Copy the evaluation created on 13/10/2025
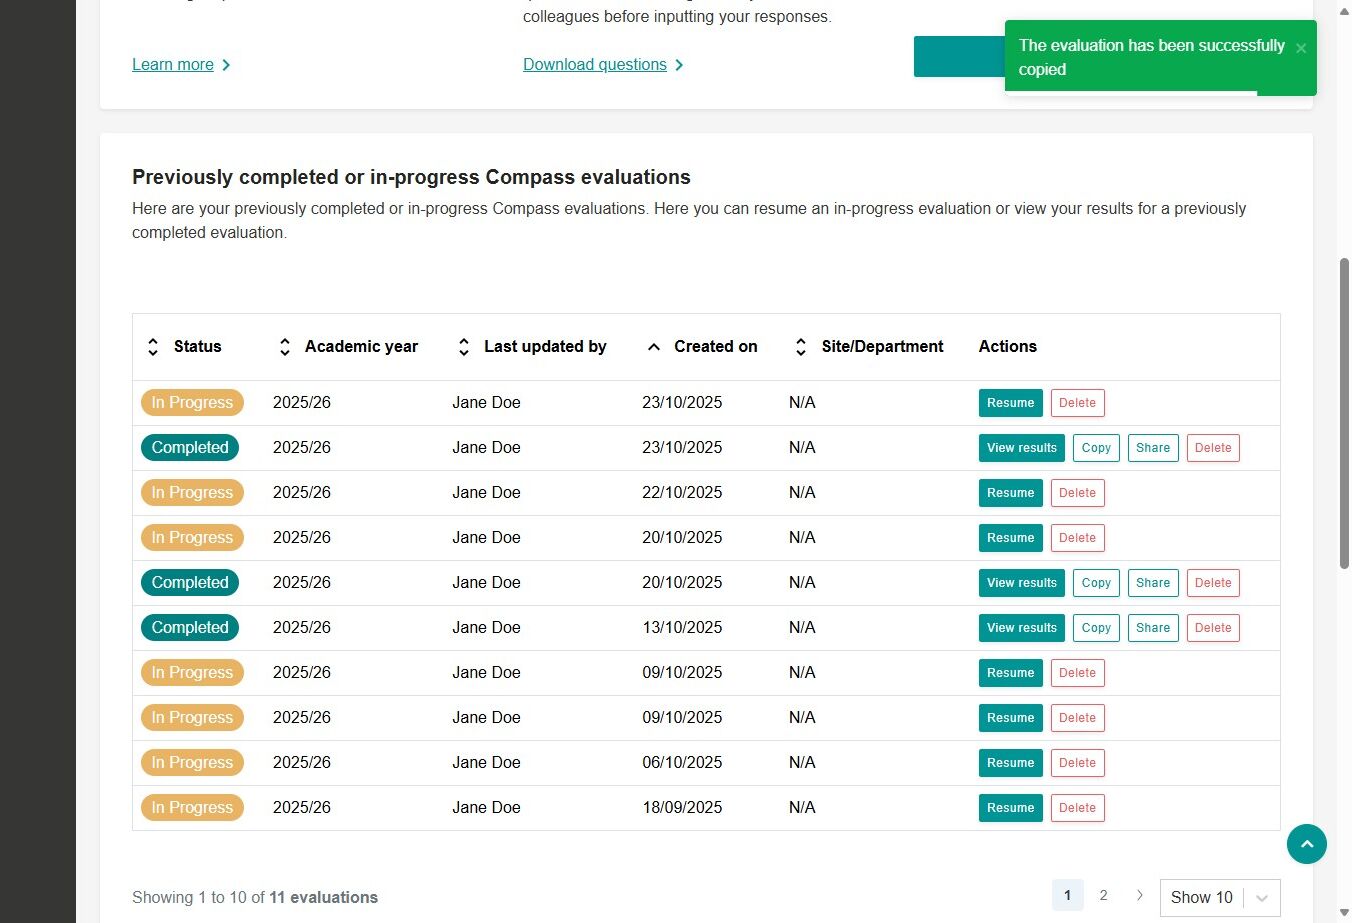 (x=1096, y=628)
